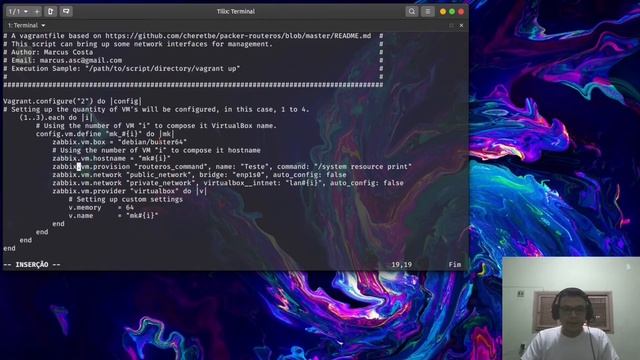This screenshot has width=640, height=360.
Task: Click the 'zabbix.vm.hostname' line
Action: pos(111,158)
